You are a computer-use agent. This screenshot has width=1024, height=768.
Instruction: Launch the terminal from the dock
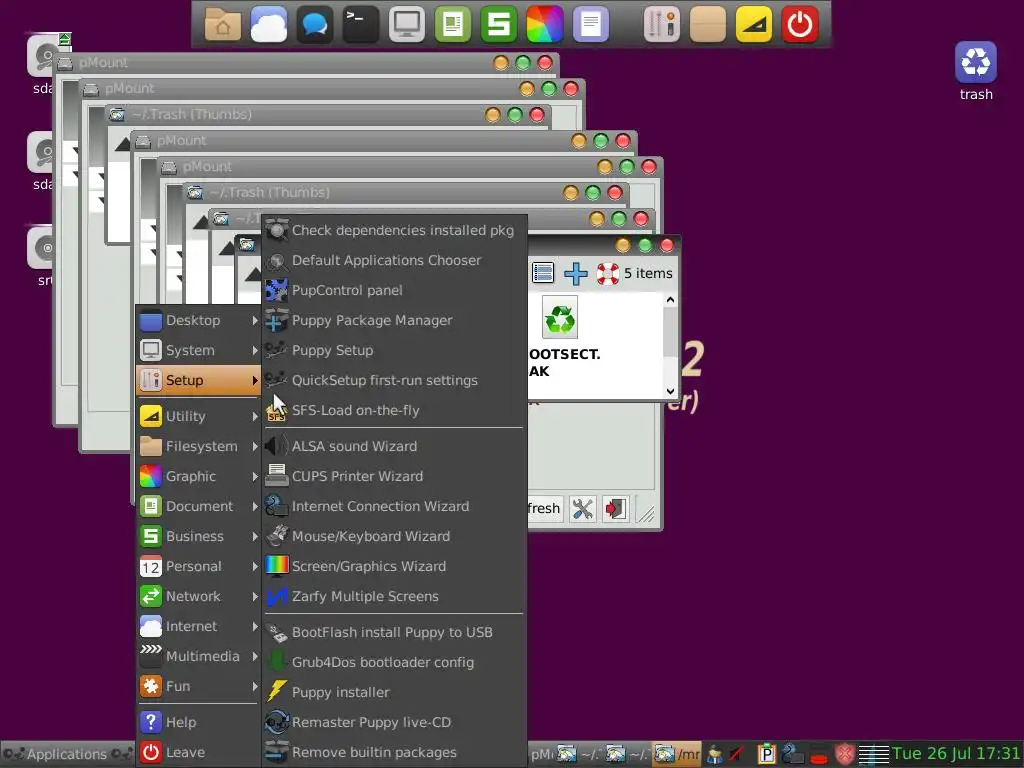coord(360,24)
